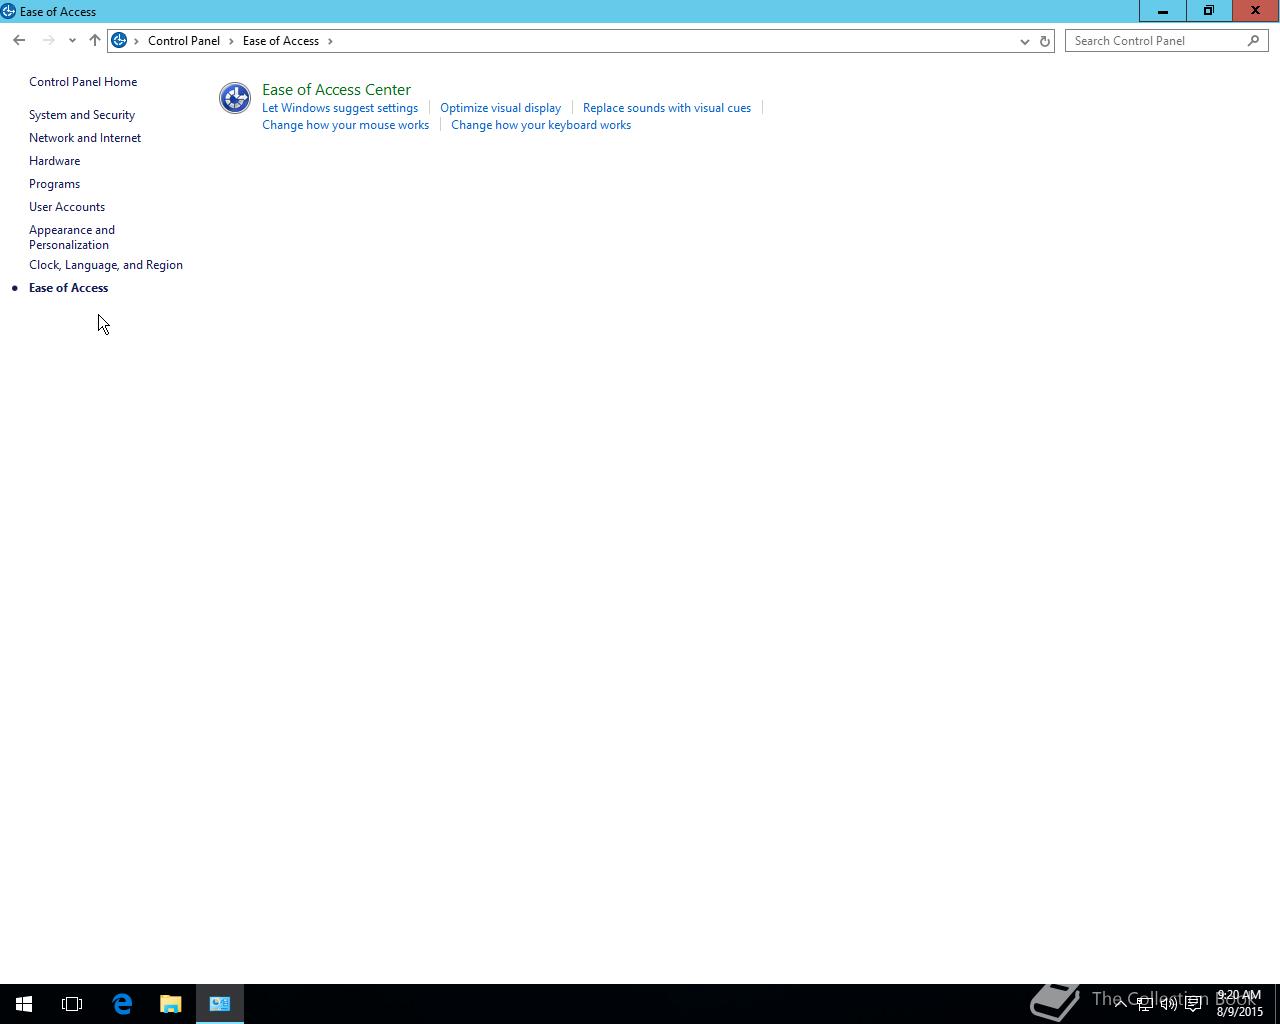Show hidden tray icons

click(x=1120, y=1003)
